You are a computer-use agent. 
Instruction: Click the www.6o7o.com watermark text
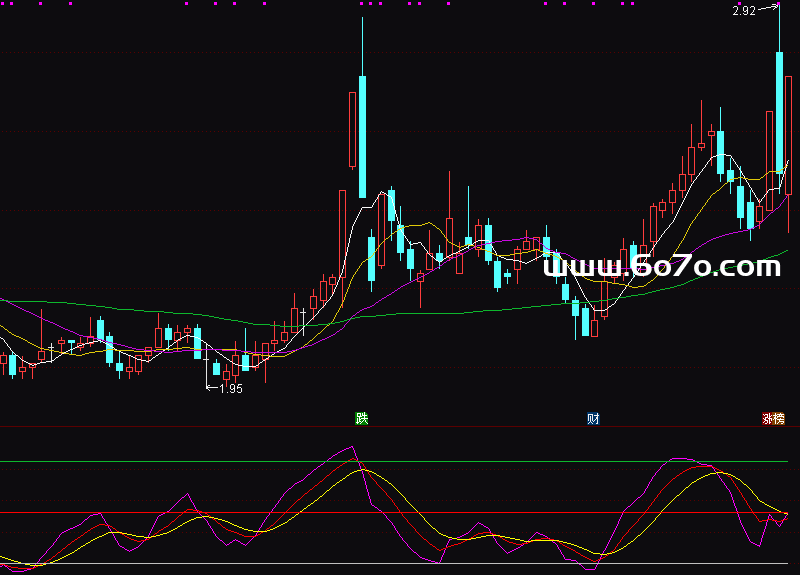(661, 266)
